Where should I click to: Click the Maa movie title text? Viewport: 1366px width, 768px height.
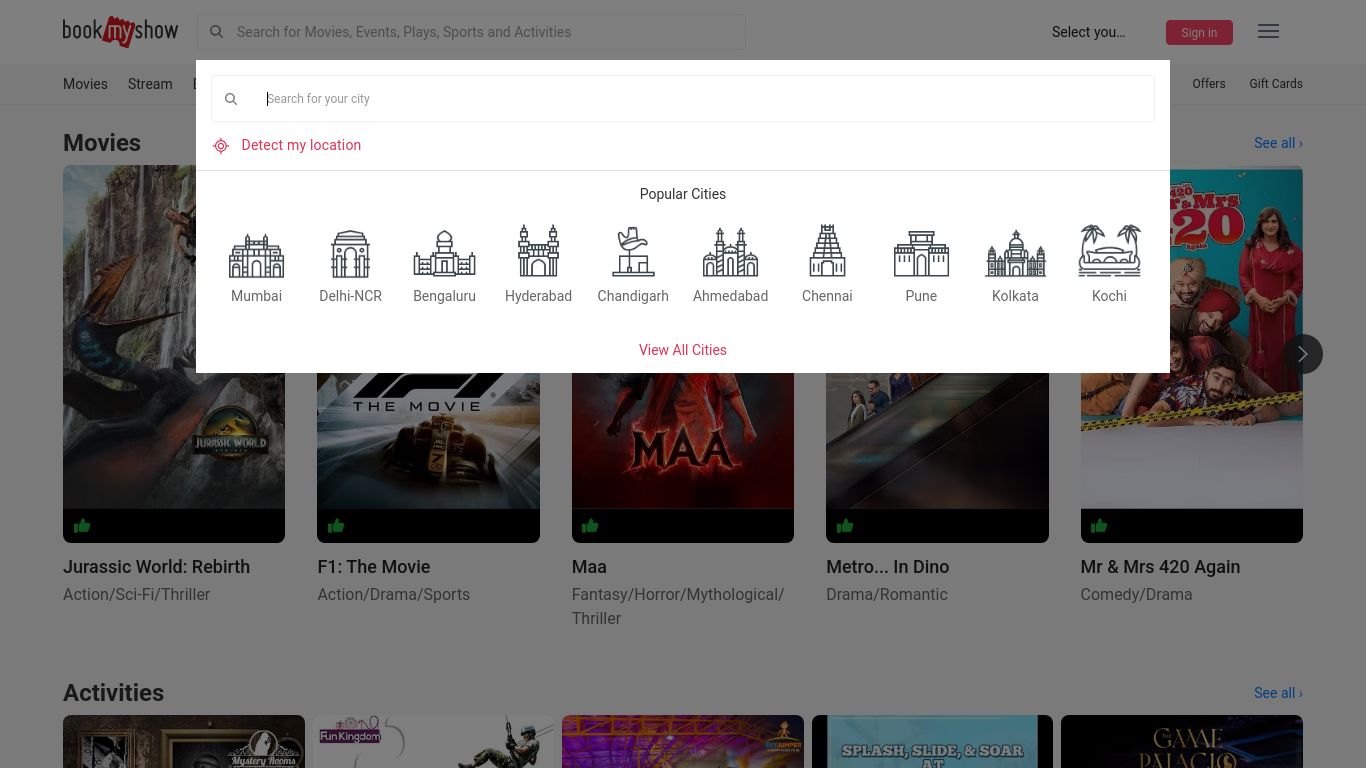pyautogui.click(x=589, y=567)
